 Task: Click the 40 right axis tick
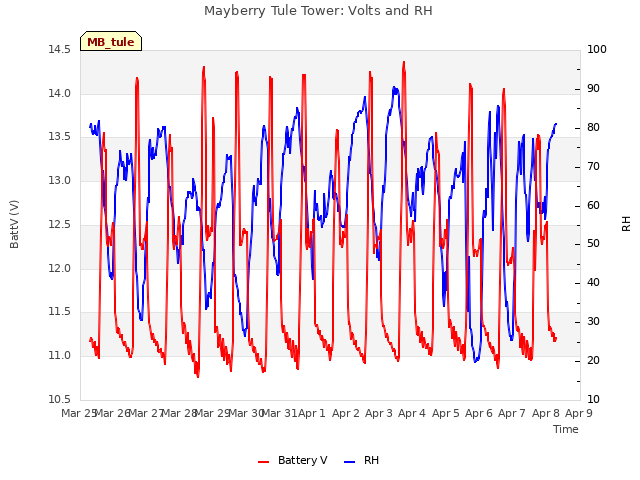593,282
